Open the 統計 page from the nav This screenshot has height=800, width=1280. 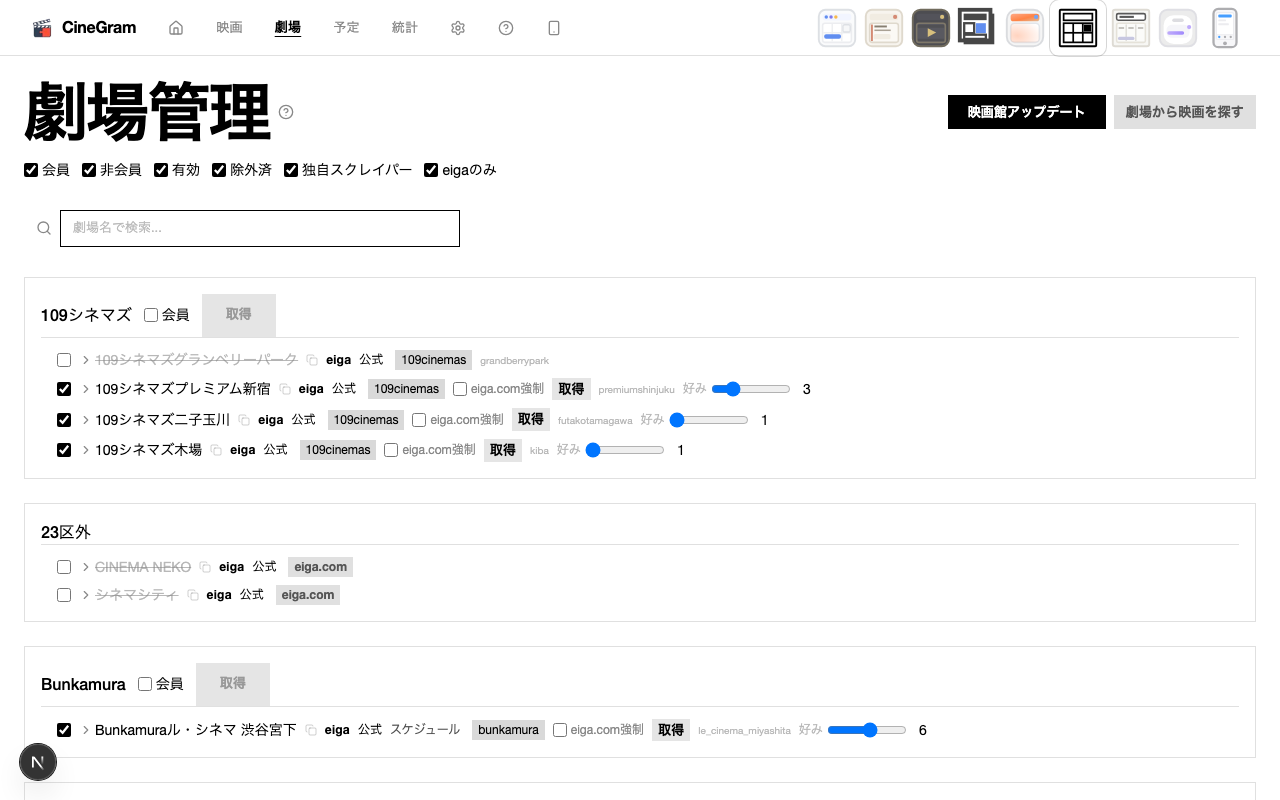tap(404, 27)
